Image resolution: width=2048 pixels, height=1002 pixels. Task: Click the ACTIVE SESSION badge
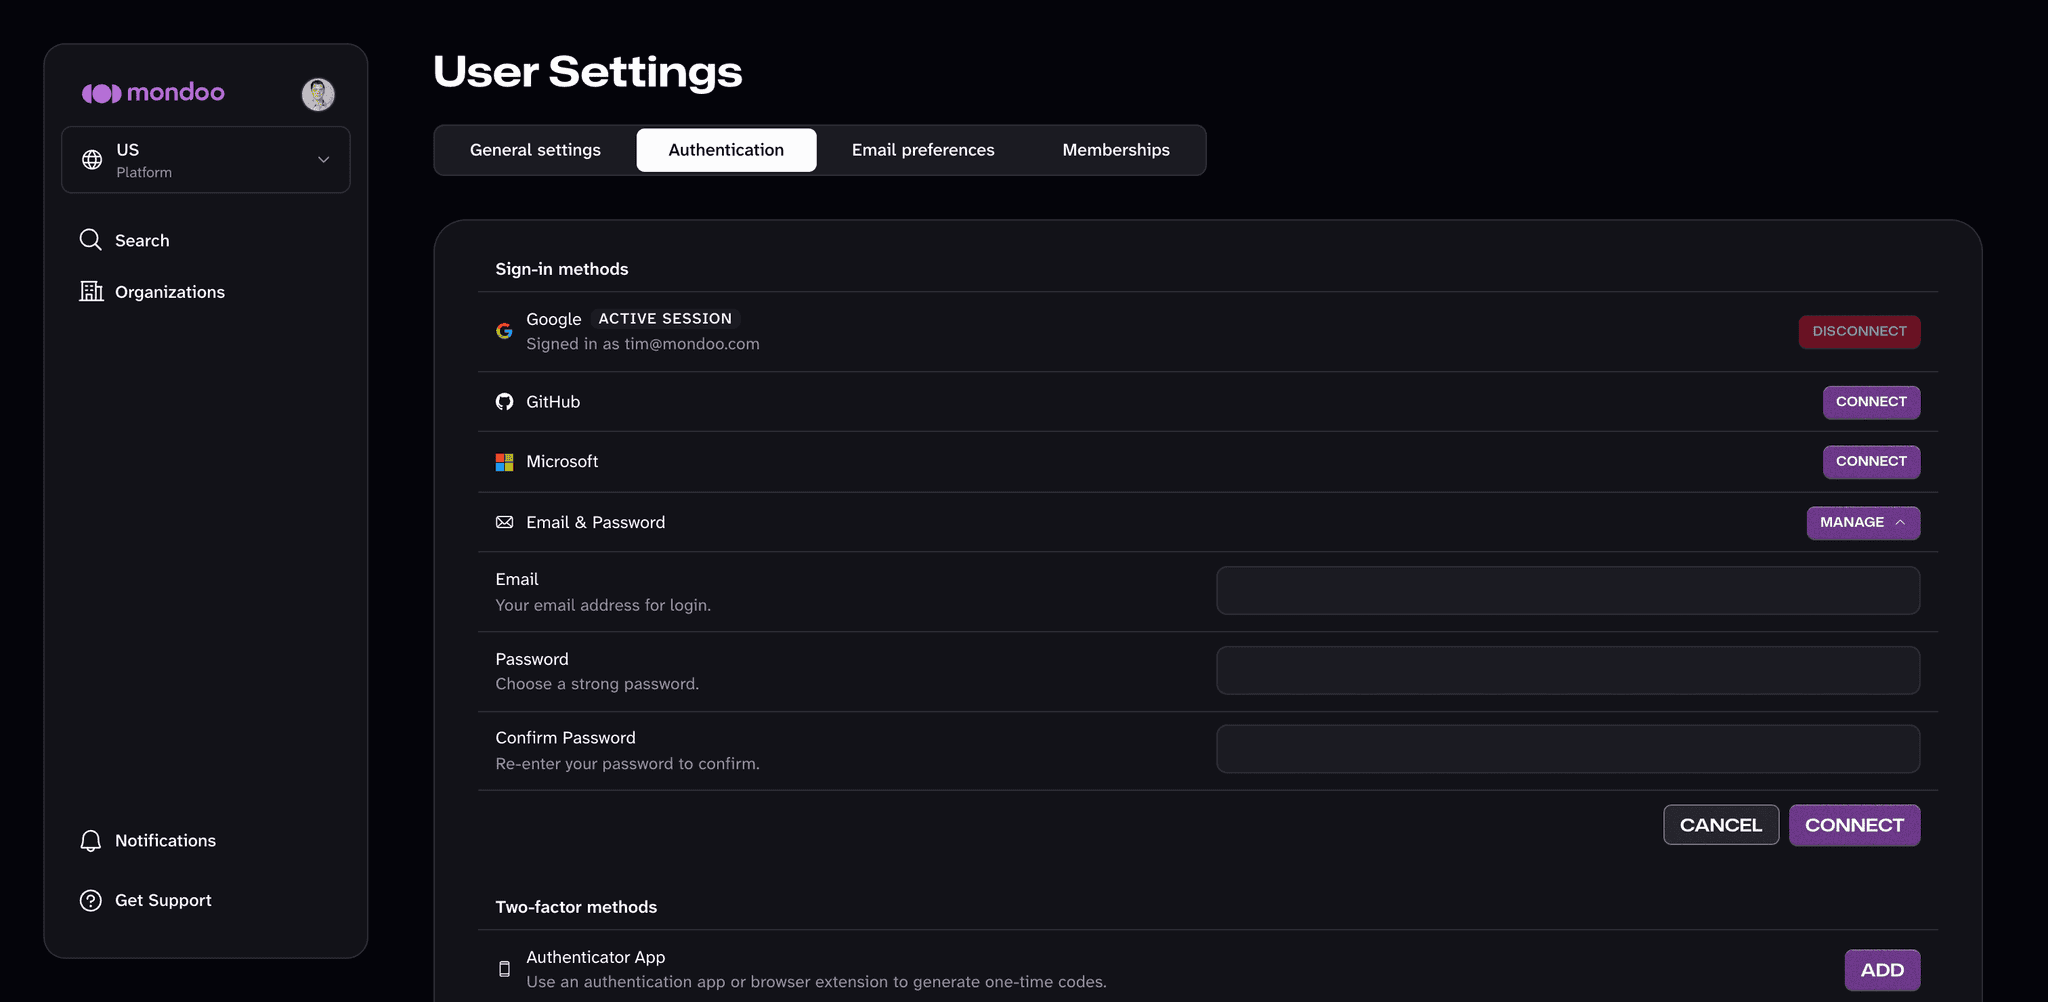point(665,319)
